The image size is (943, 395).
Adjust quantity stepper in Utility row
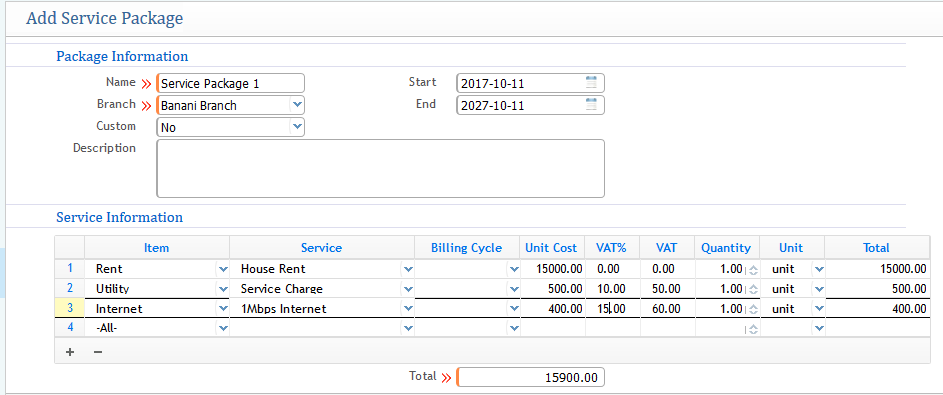click(753, 290)
